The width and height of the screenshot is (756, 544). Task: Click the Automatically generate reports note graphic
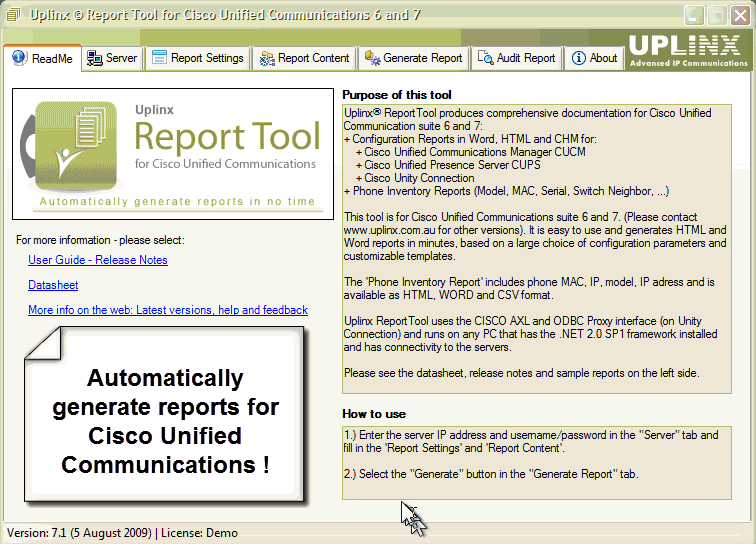point(164,415)
